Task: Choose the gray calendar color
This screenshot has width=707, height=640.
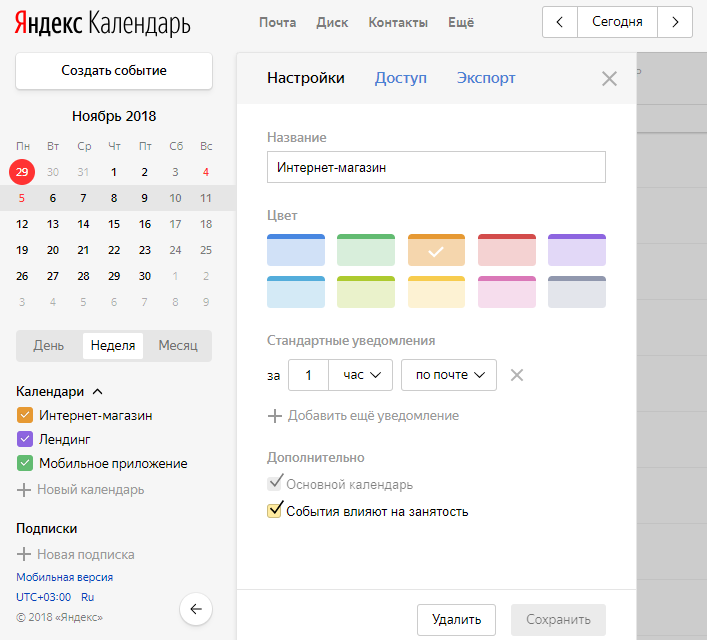Action: tap(577, 292)
